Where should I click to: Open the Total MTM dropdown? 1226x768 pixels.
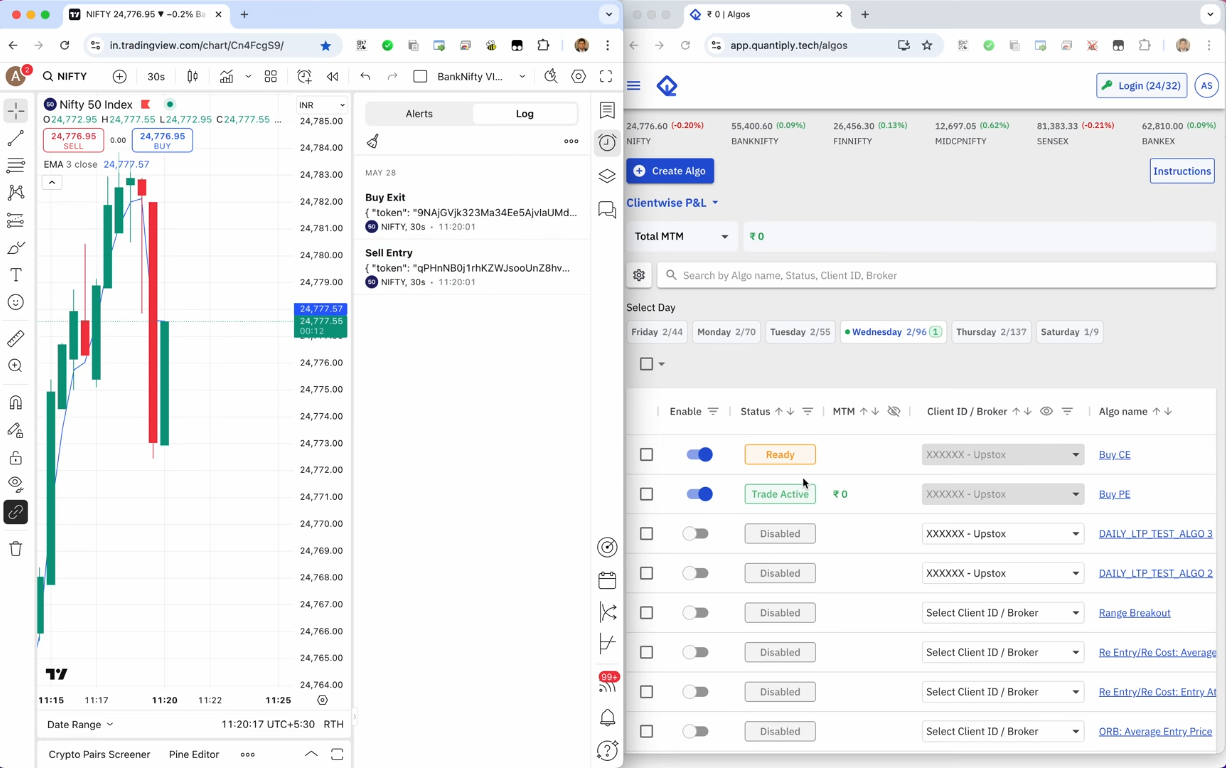(x=682, y=237)
